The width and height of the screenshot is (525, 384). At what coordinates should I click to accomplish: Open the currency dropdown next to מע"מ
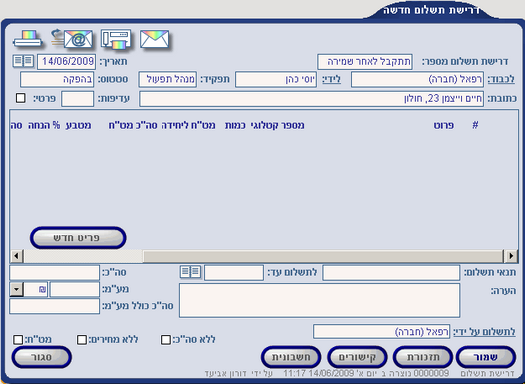tap(16, 289)
